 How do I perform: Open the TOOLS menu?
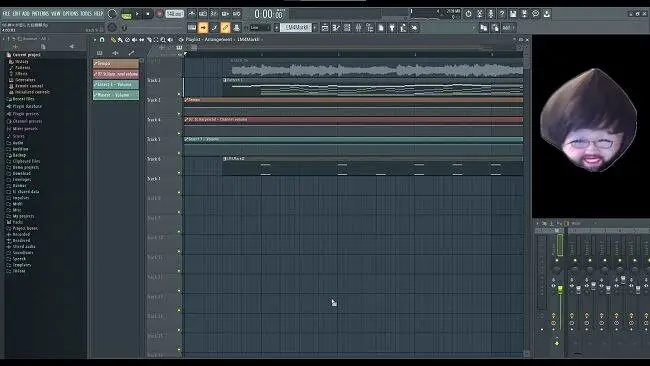click(x=86, y=14)
